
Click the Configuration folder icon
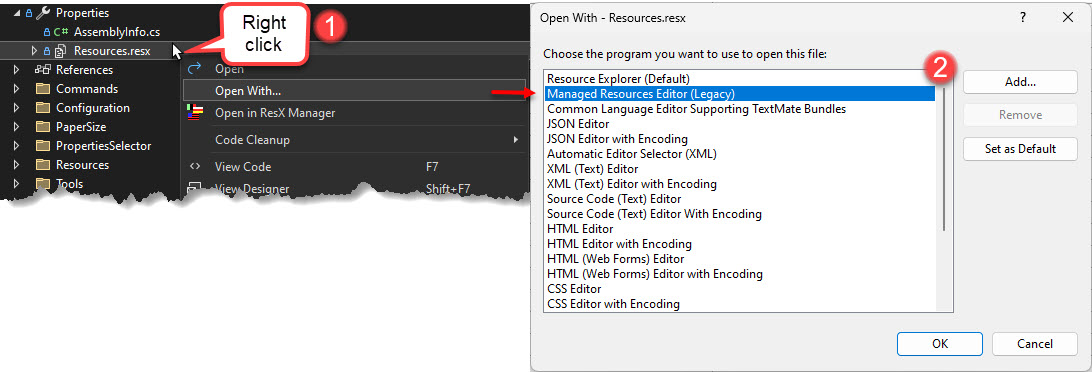click(43, 108)
